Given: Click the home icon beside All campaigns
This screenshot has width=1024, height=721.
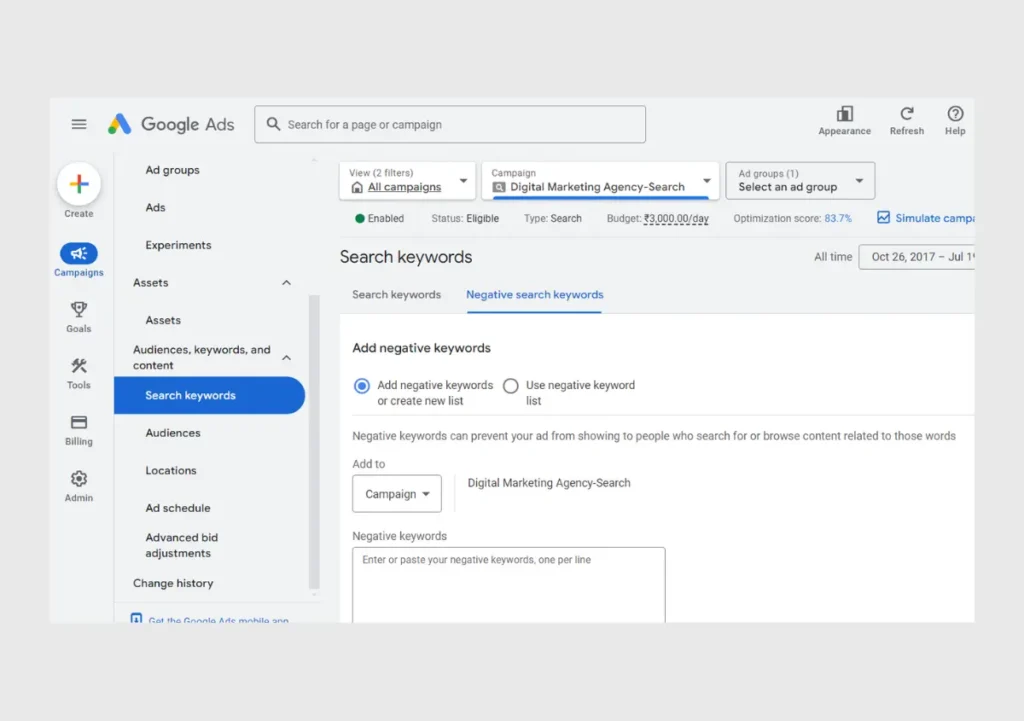Looking at the screenshot, I should 357,187.
